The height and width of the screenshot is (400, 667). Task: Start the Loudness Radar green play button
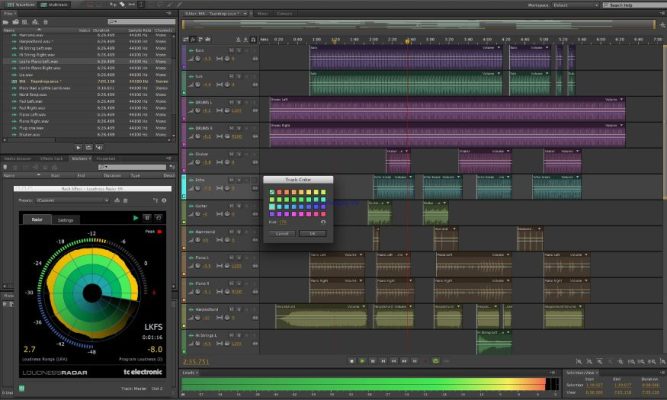137,217
